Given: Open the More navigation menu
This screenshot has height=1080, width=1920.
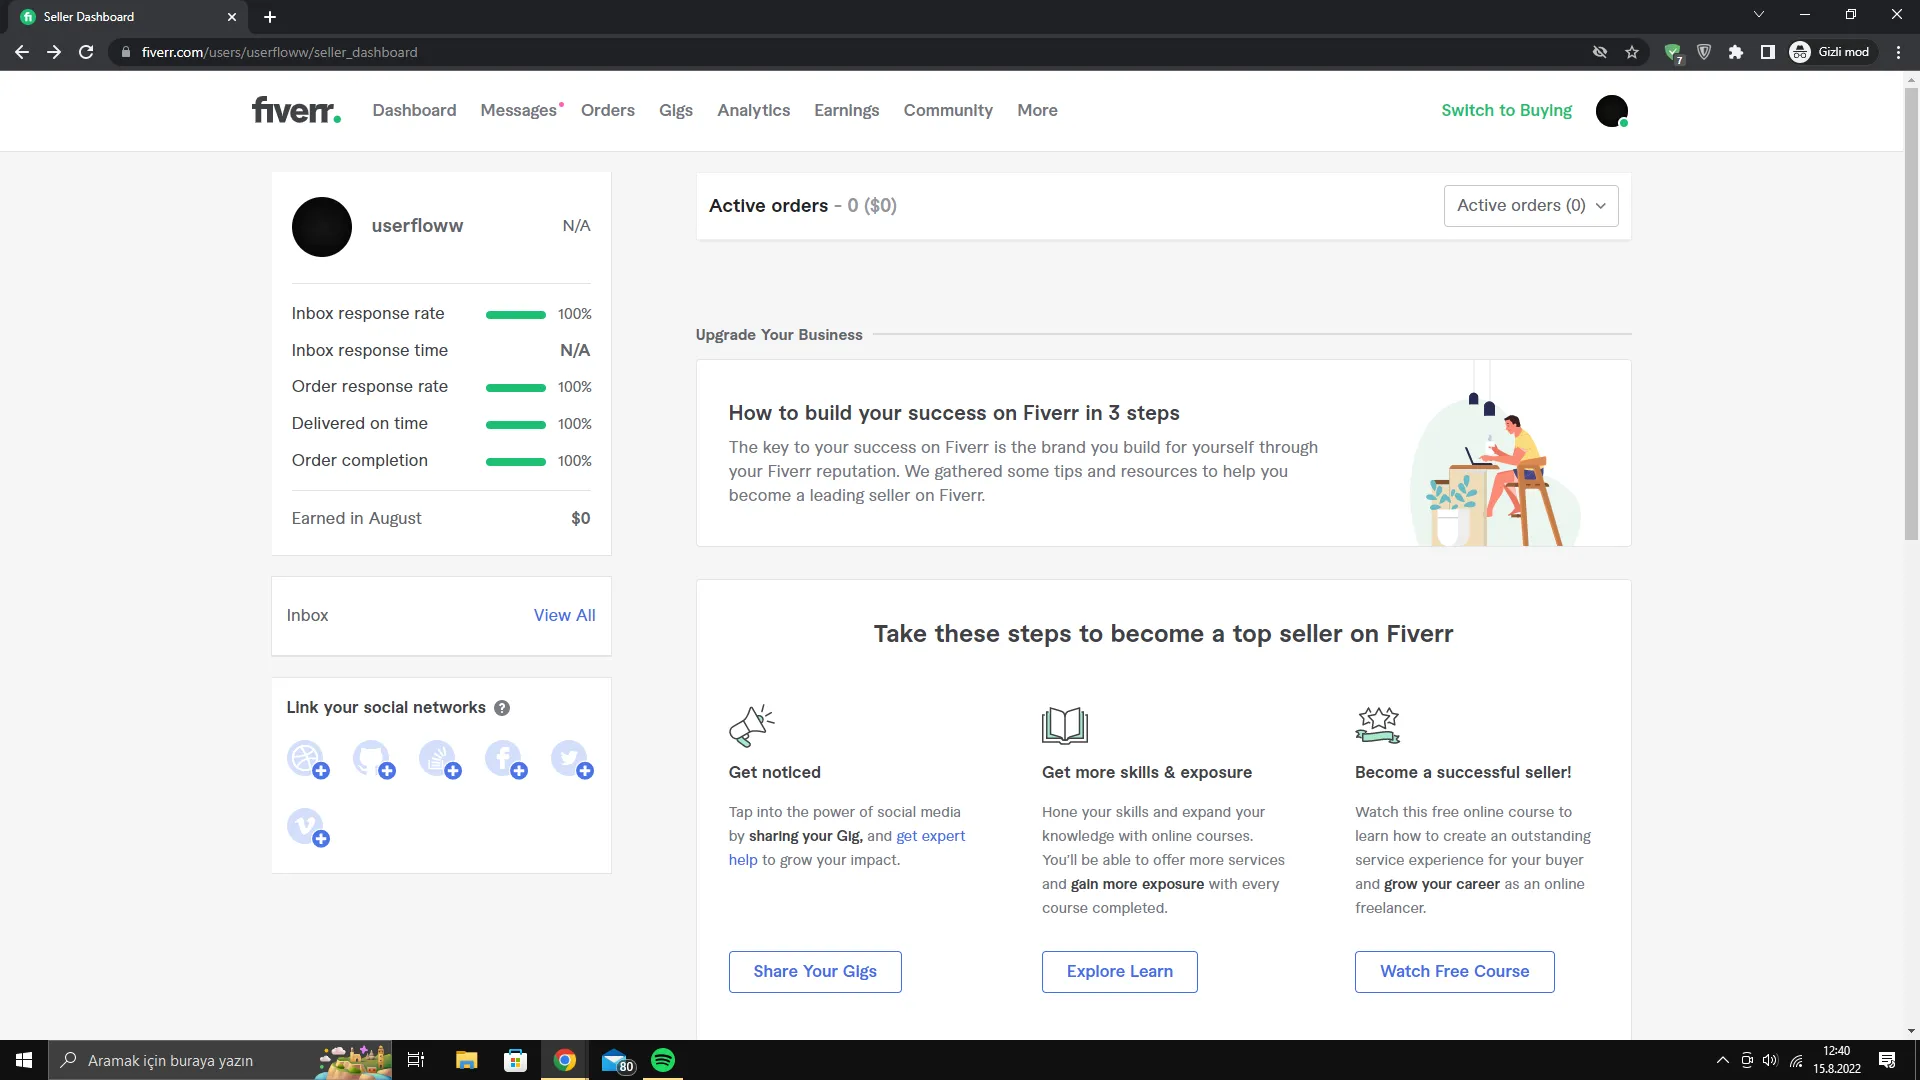Looking at the screenshot, I should (x=1037, y=110).
